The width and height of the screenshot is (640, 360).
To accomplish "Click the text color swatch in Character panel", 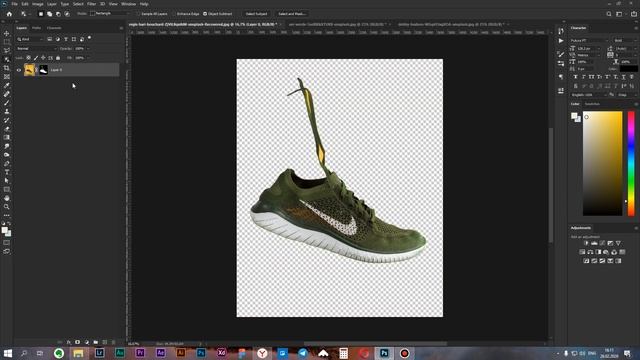I will point(629,69).
